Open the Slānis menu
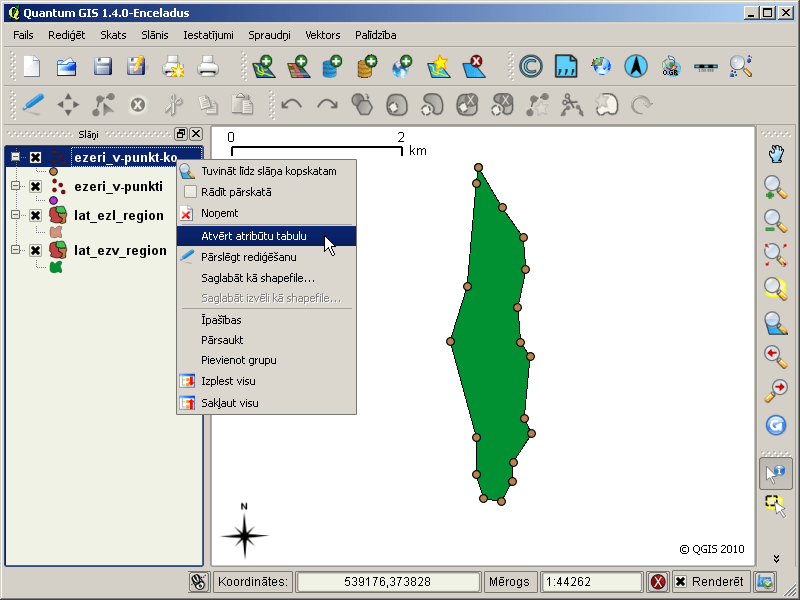Viewport: 800px width, 600px height. [155, 35]
